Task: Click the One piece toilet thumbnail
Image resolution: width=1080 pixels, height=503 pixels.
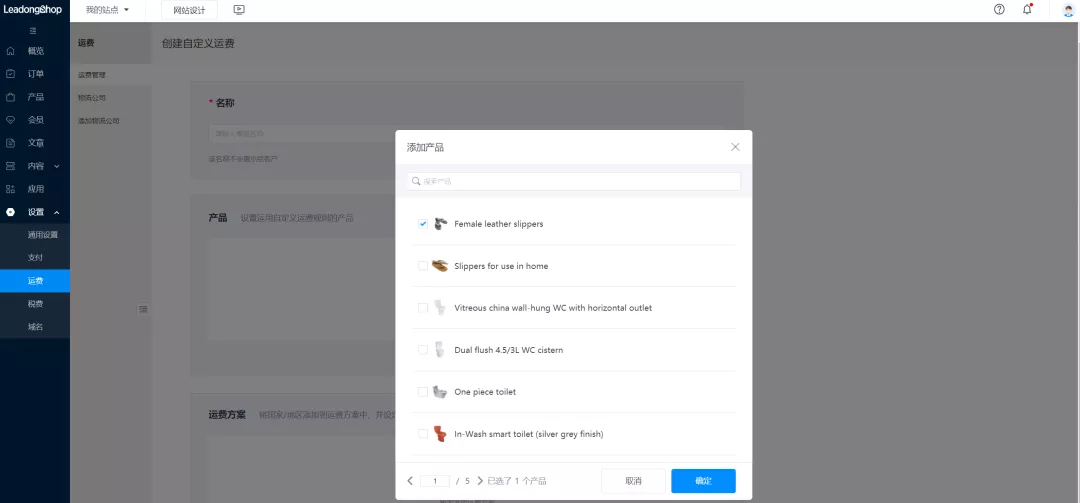Action: pyautogui.click(x=440, y=392)
